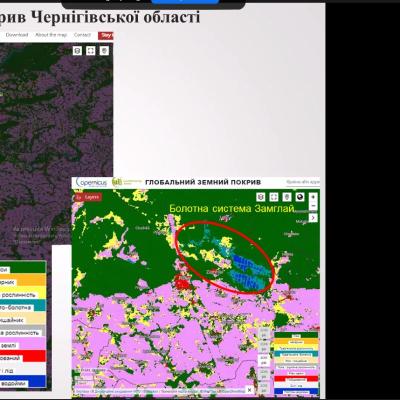Click the black globe icon on Zamglay map
The height and width of the screenshot is (400, 400).
(x=300, y=197)
